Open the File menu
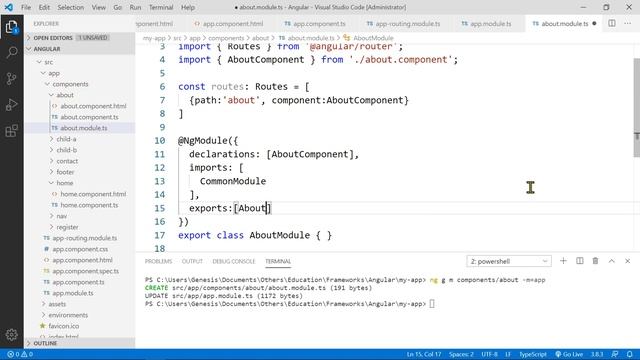Image resolution: width=640 pixels, height=360 pixels. (26, 7)
